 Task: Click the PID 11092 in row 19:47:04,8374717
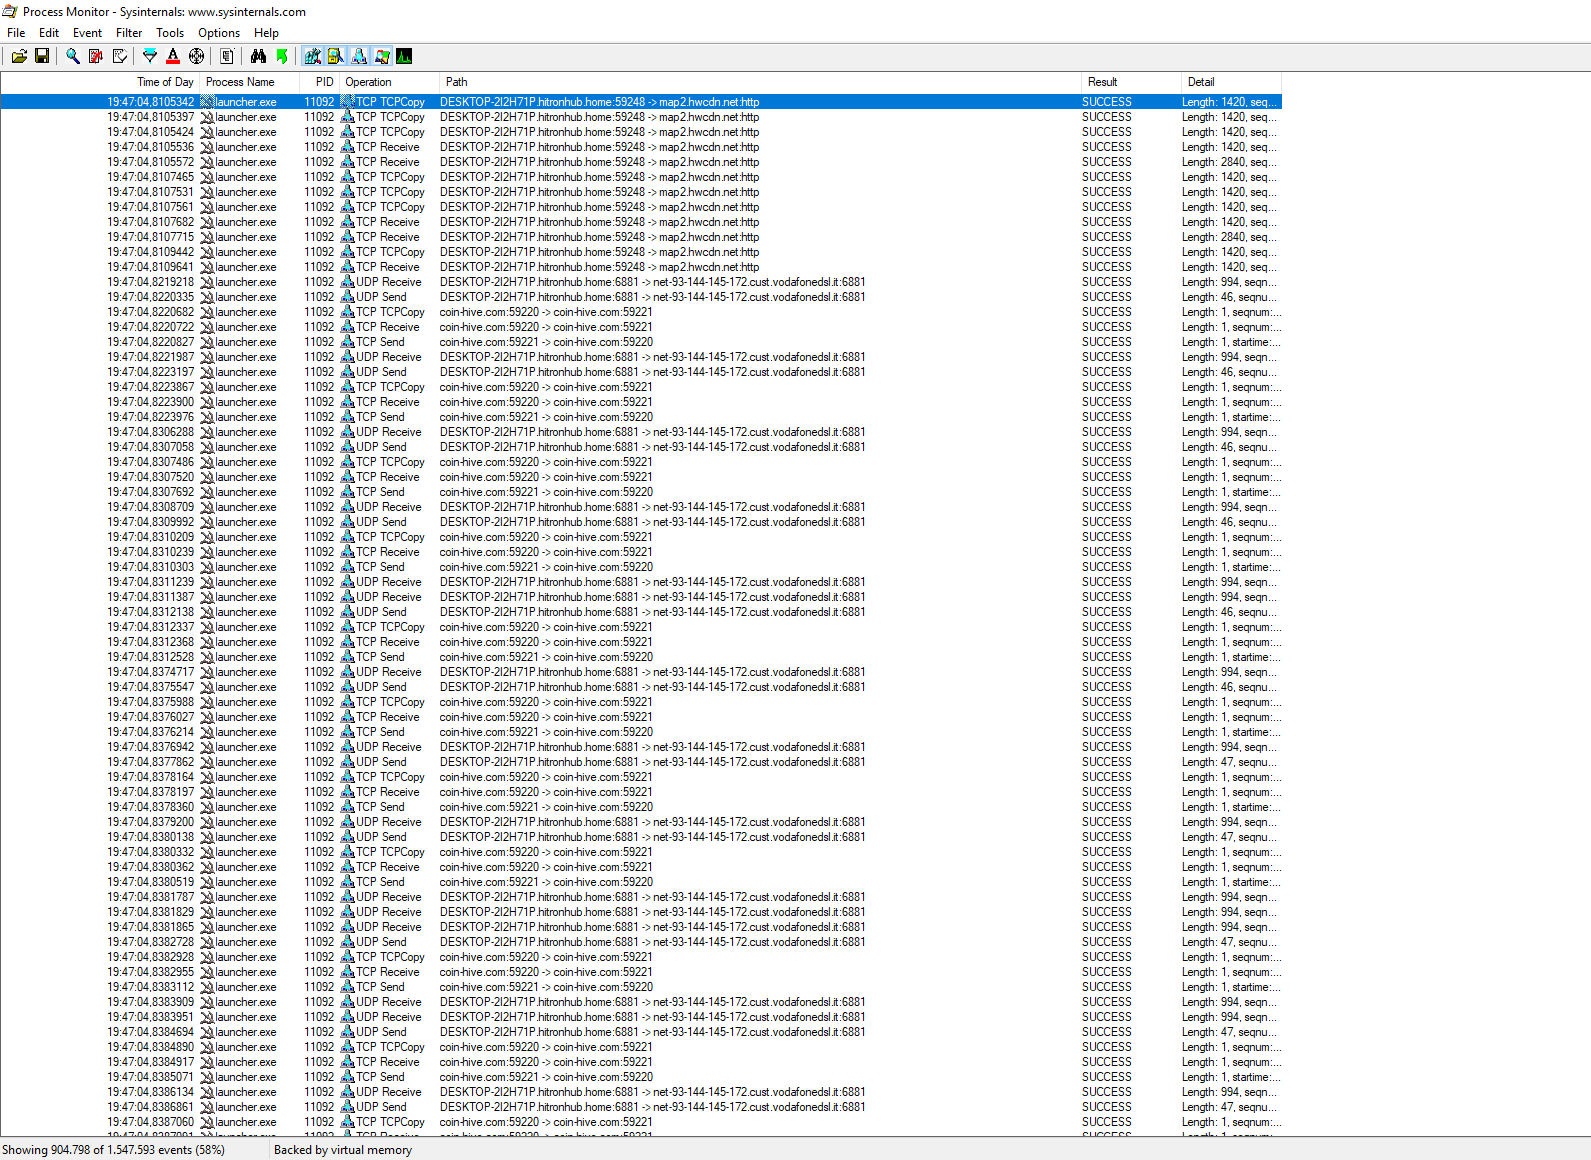coord(319,672)
